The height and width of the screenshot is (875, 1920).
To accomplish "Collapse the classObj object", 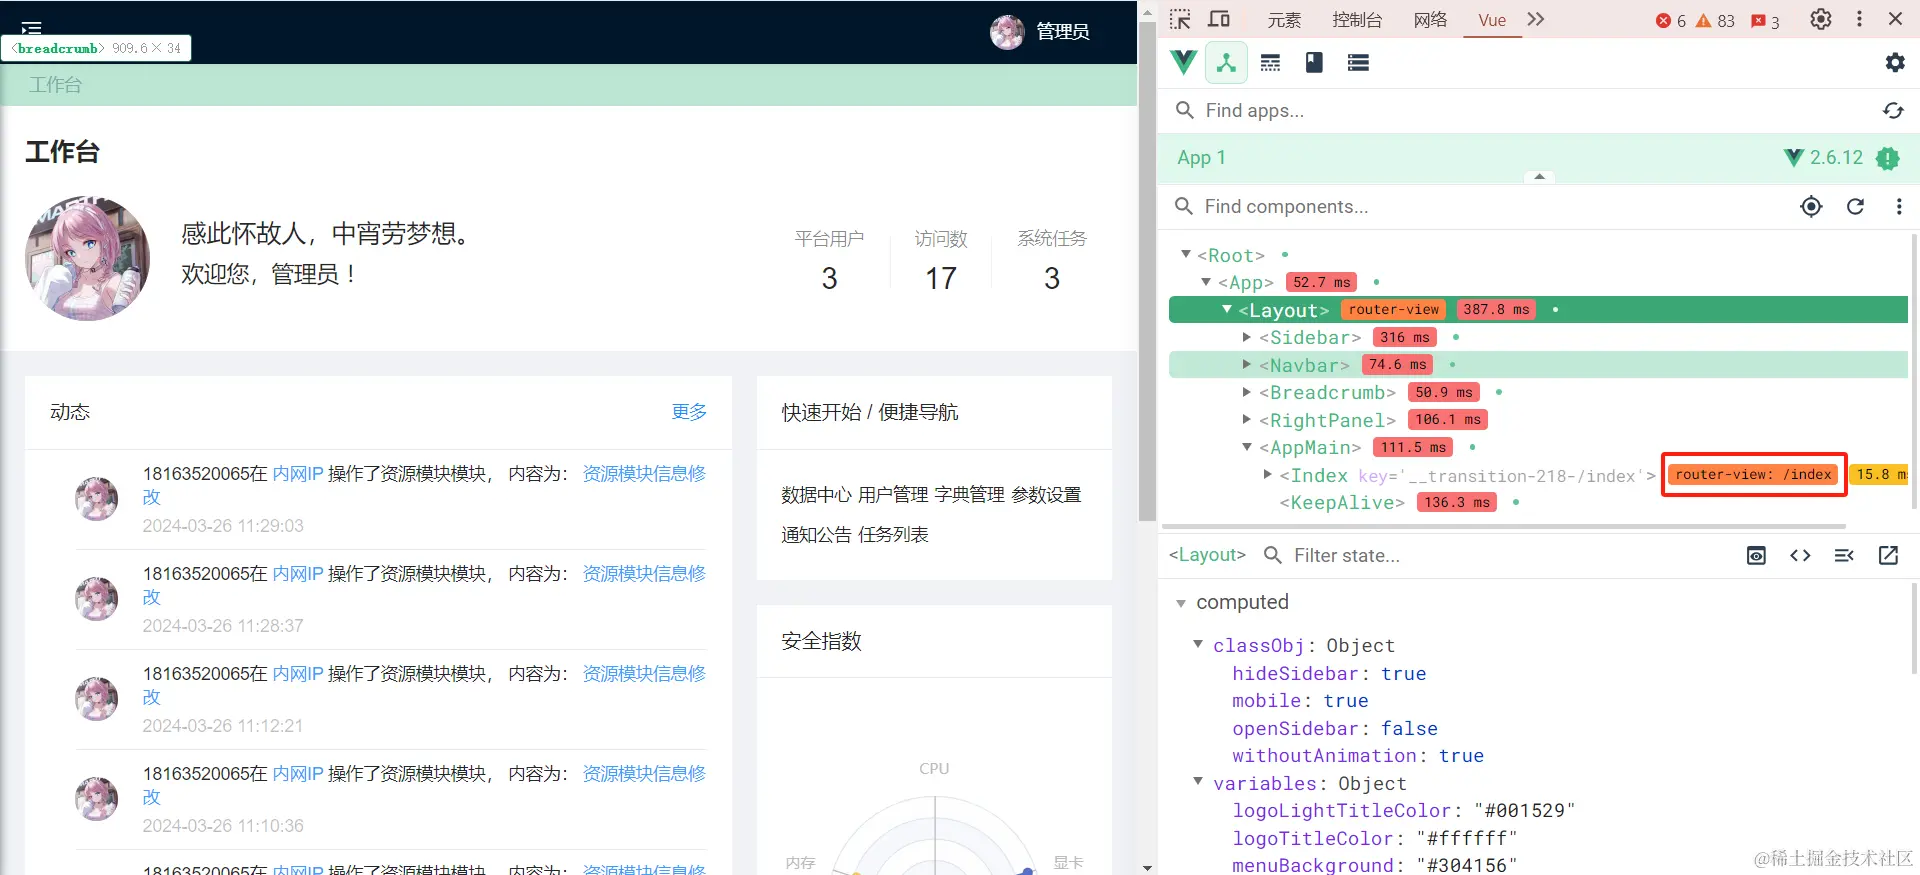I will tap(1198, 645).
